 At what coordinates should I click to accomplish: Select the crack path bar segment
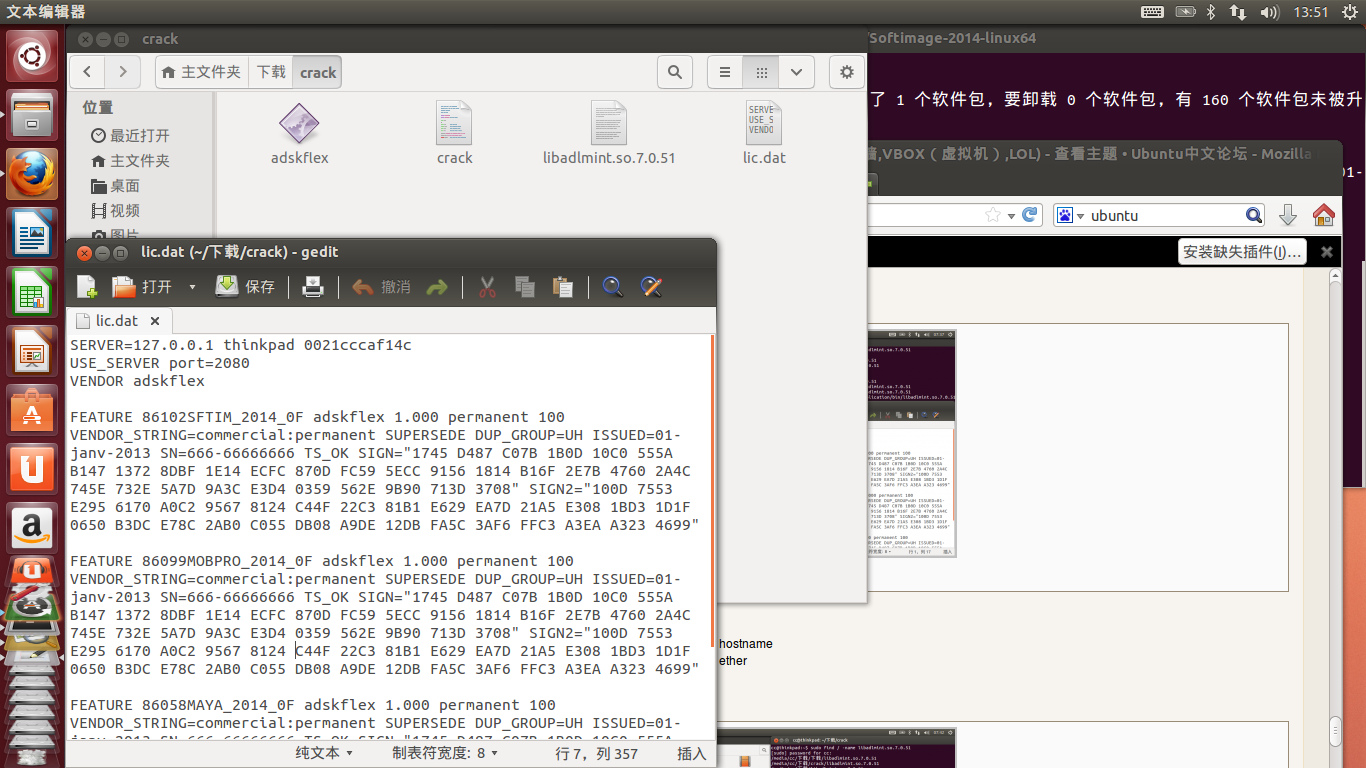[x=318, y=72]
